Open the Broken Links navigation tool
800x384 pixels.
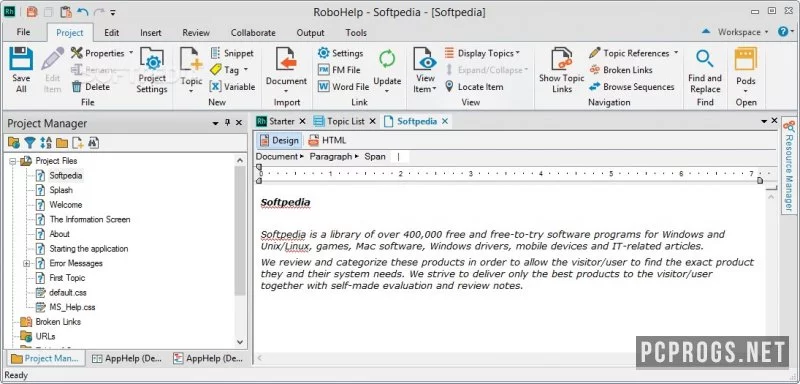(x=621, y=70)
